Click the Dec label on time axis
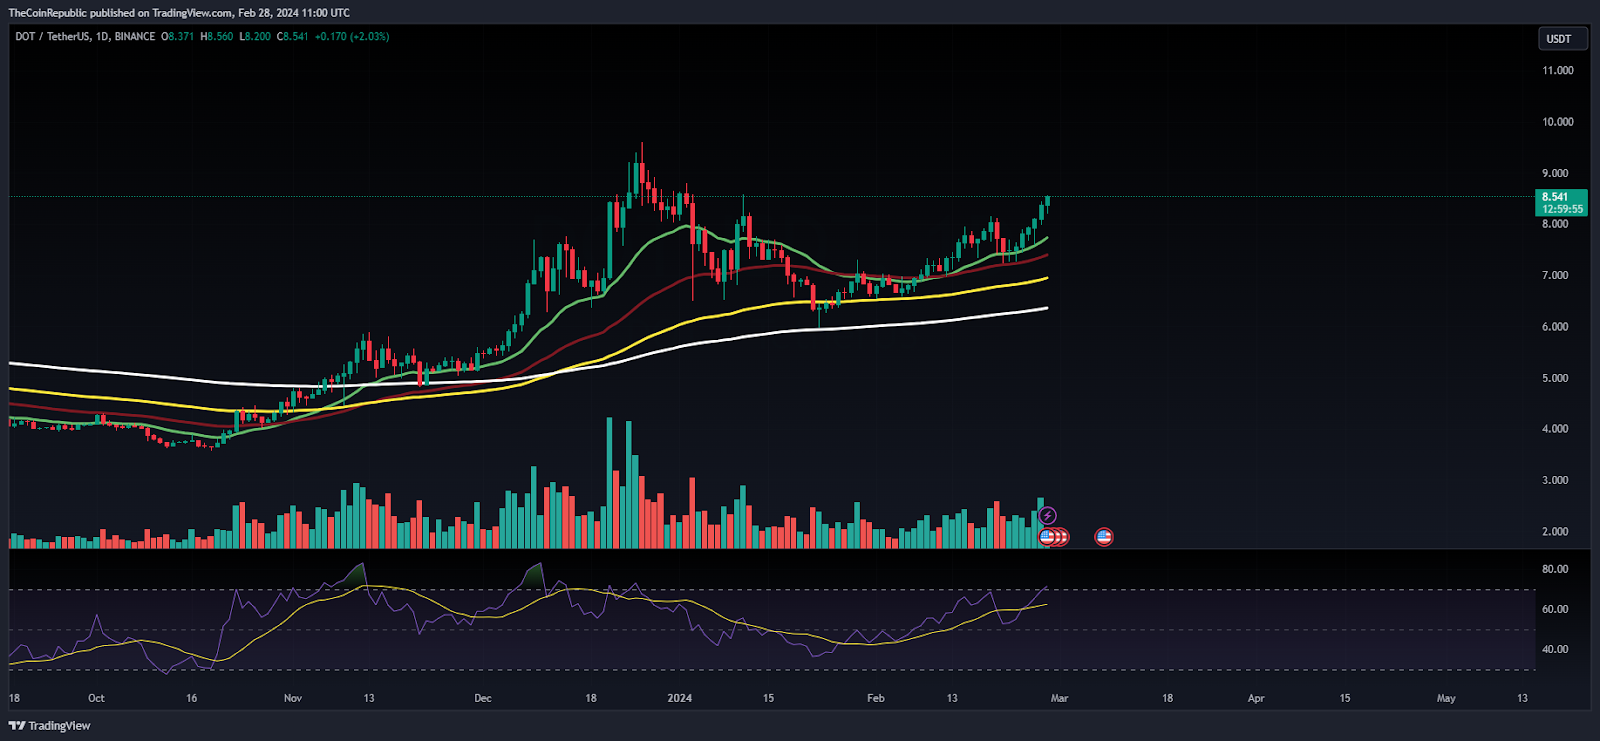The image size is (1600, 741). point(483,698)
